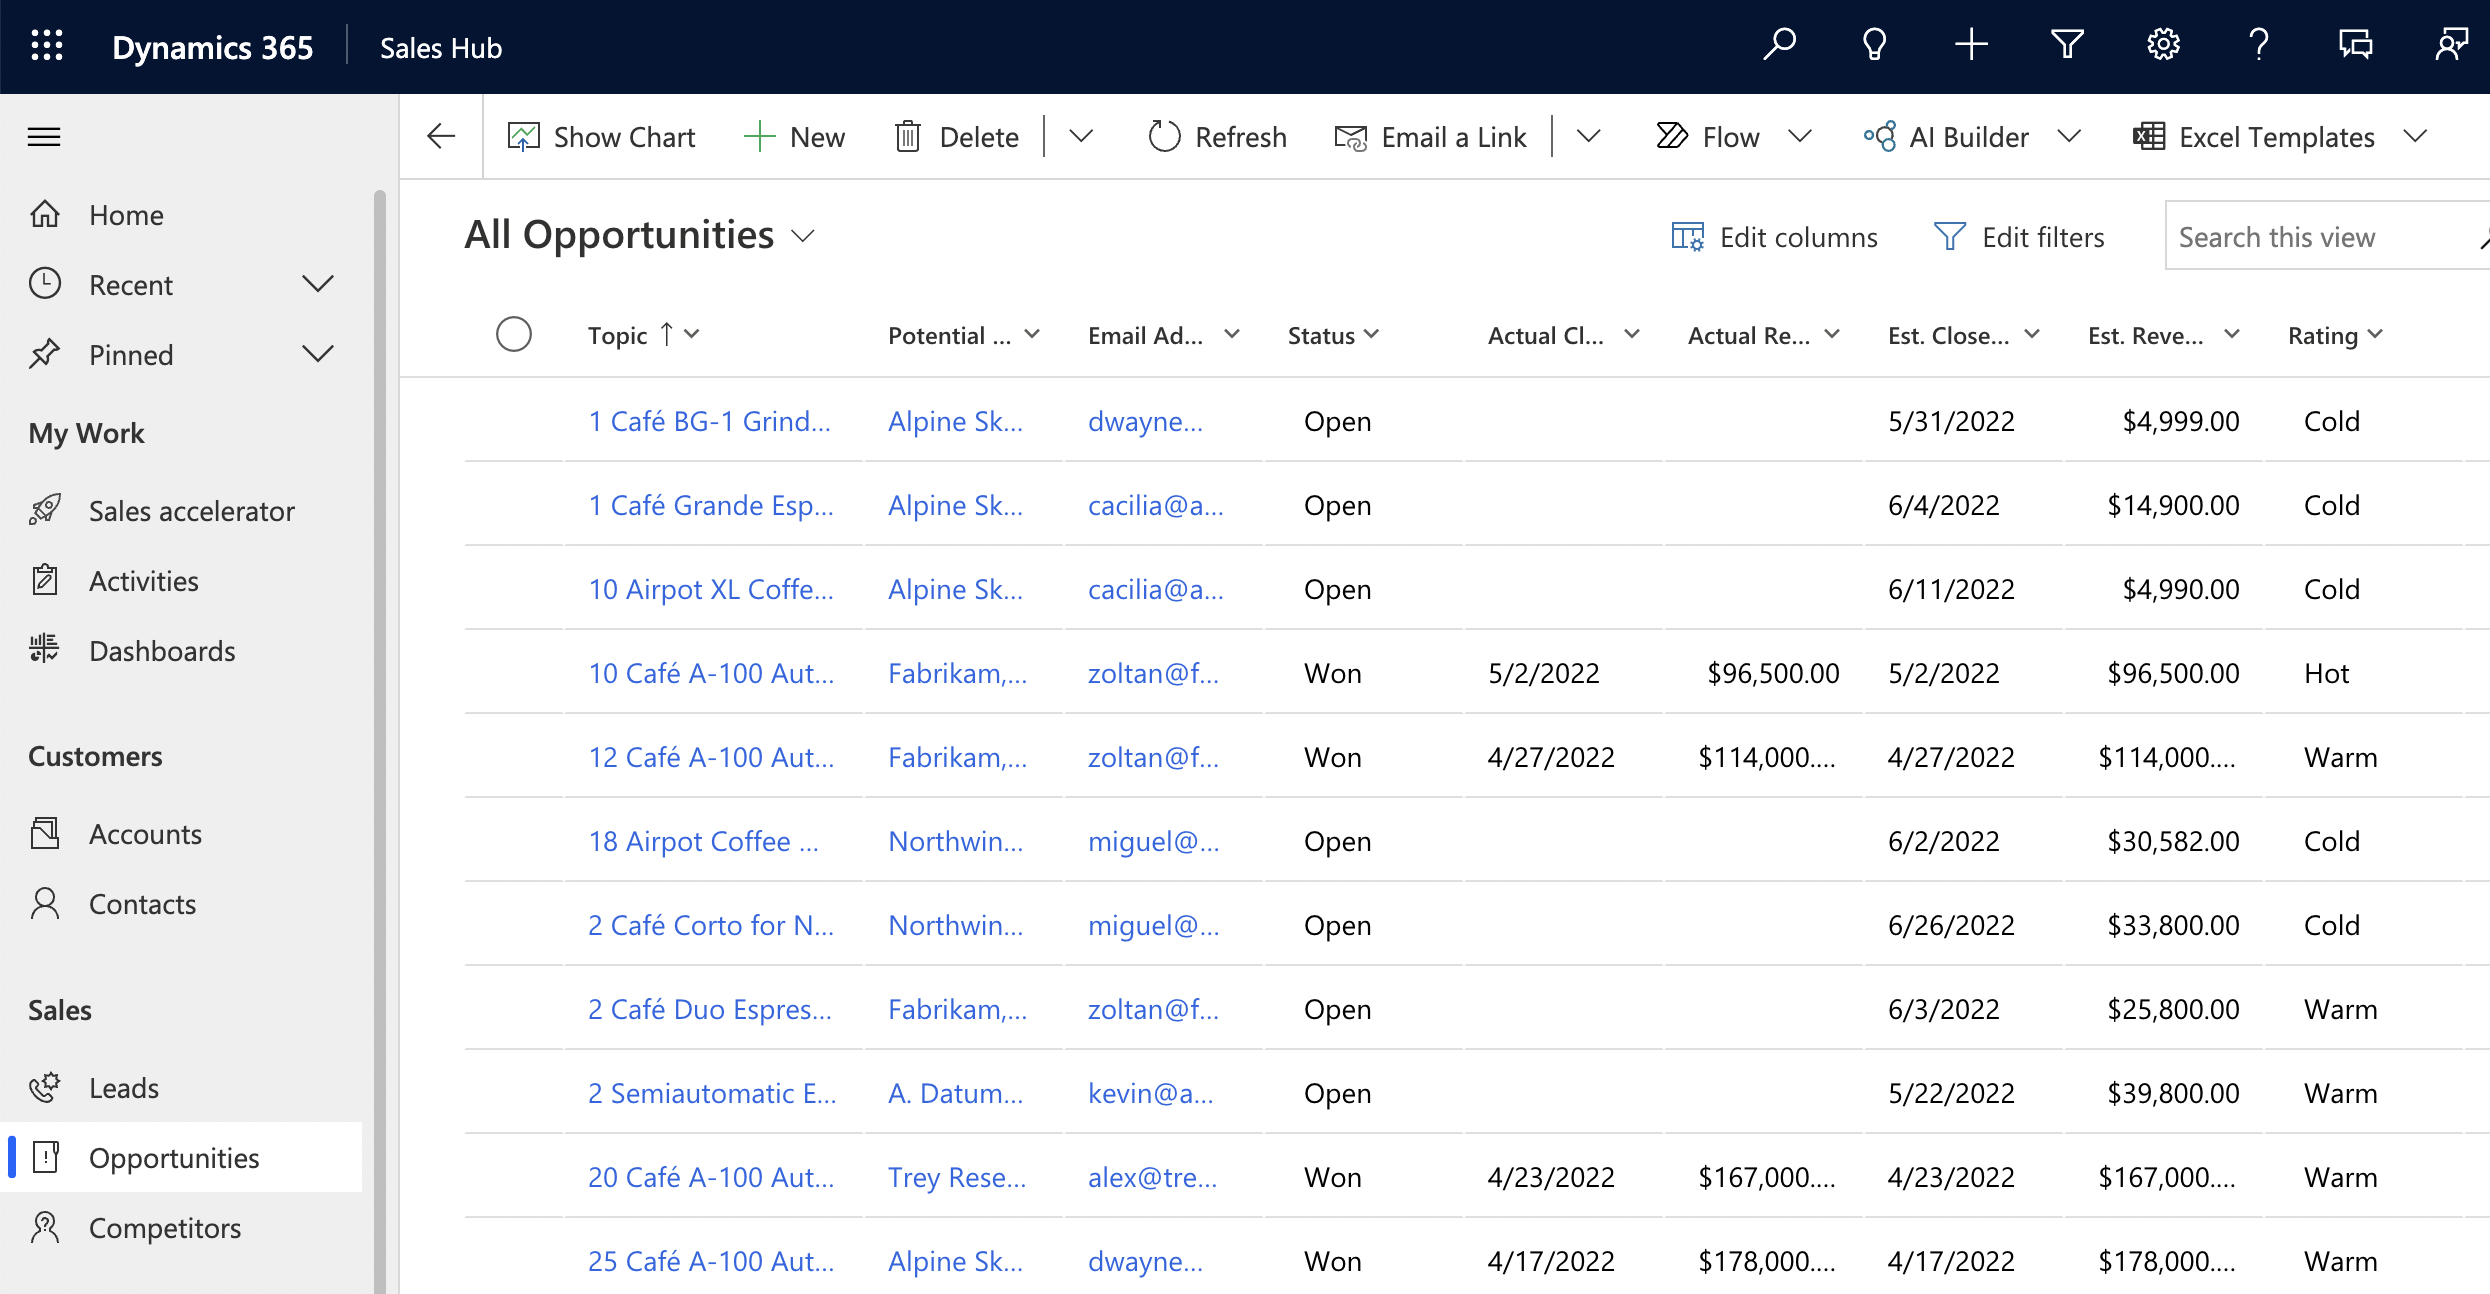Click the AI Builder button

[1946, 137]
